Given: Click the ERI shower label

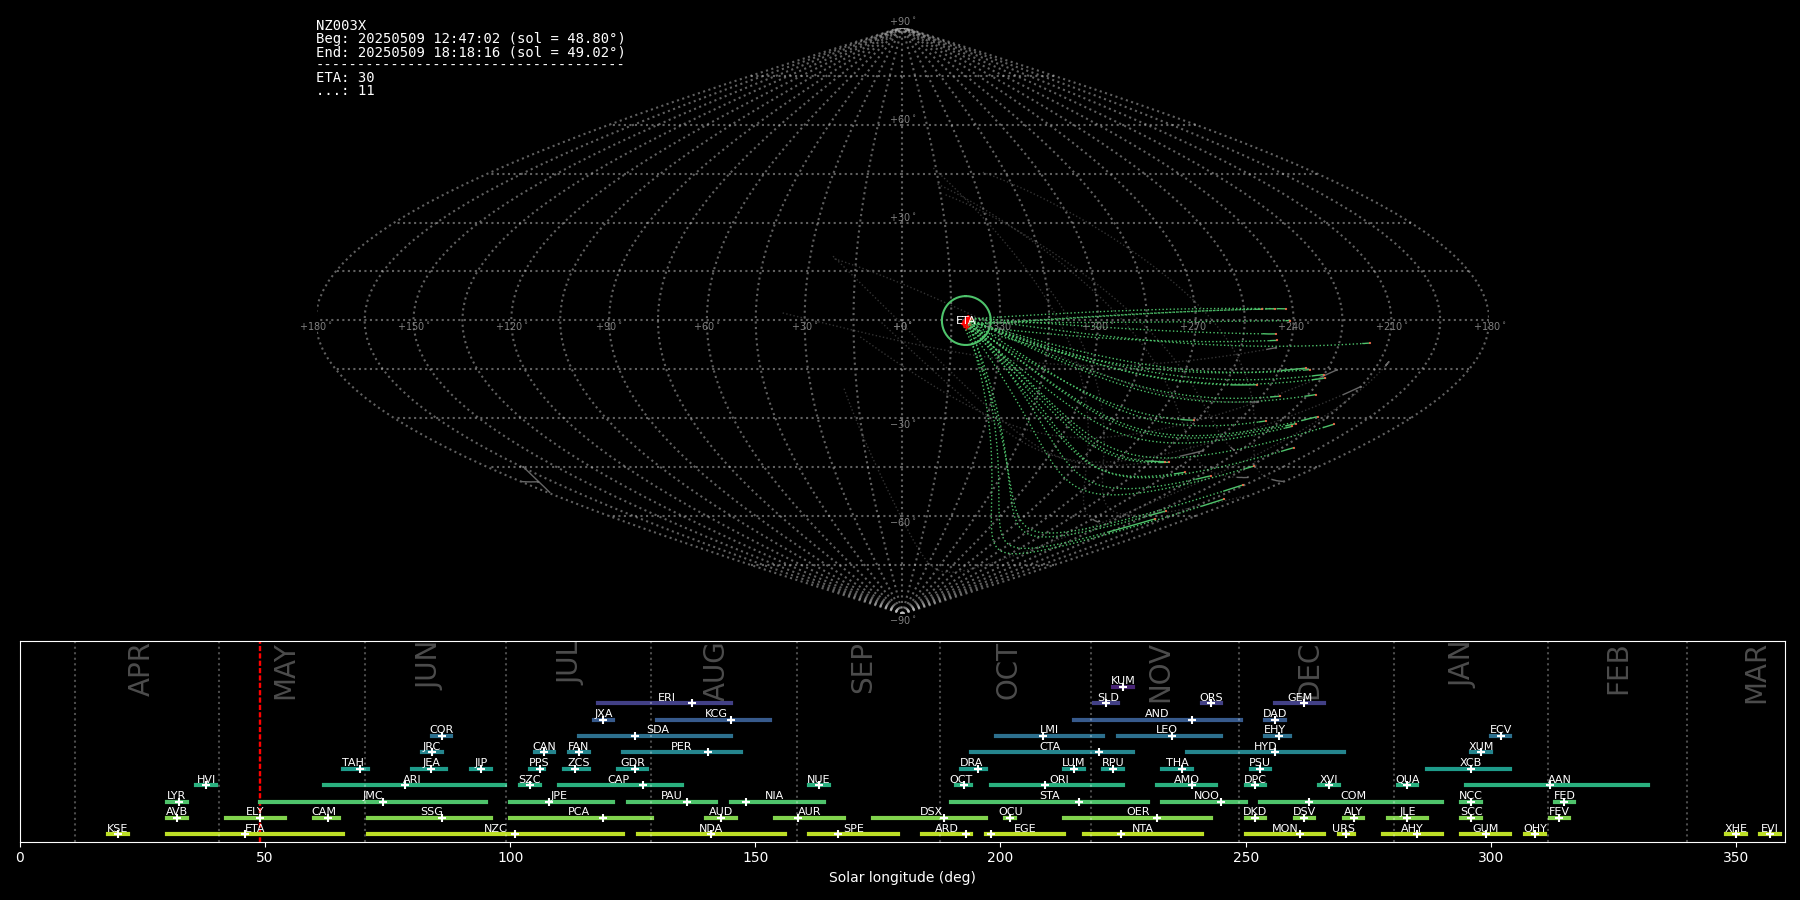Looking at the screenshot, I should pos(667,697).
